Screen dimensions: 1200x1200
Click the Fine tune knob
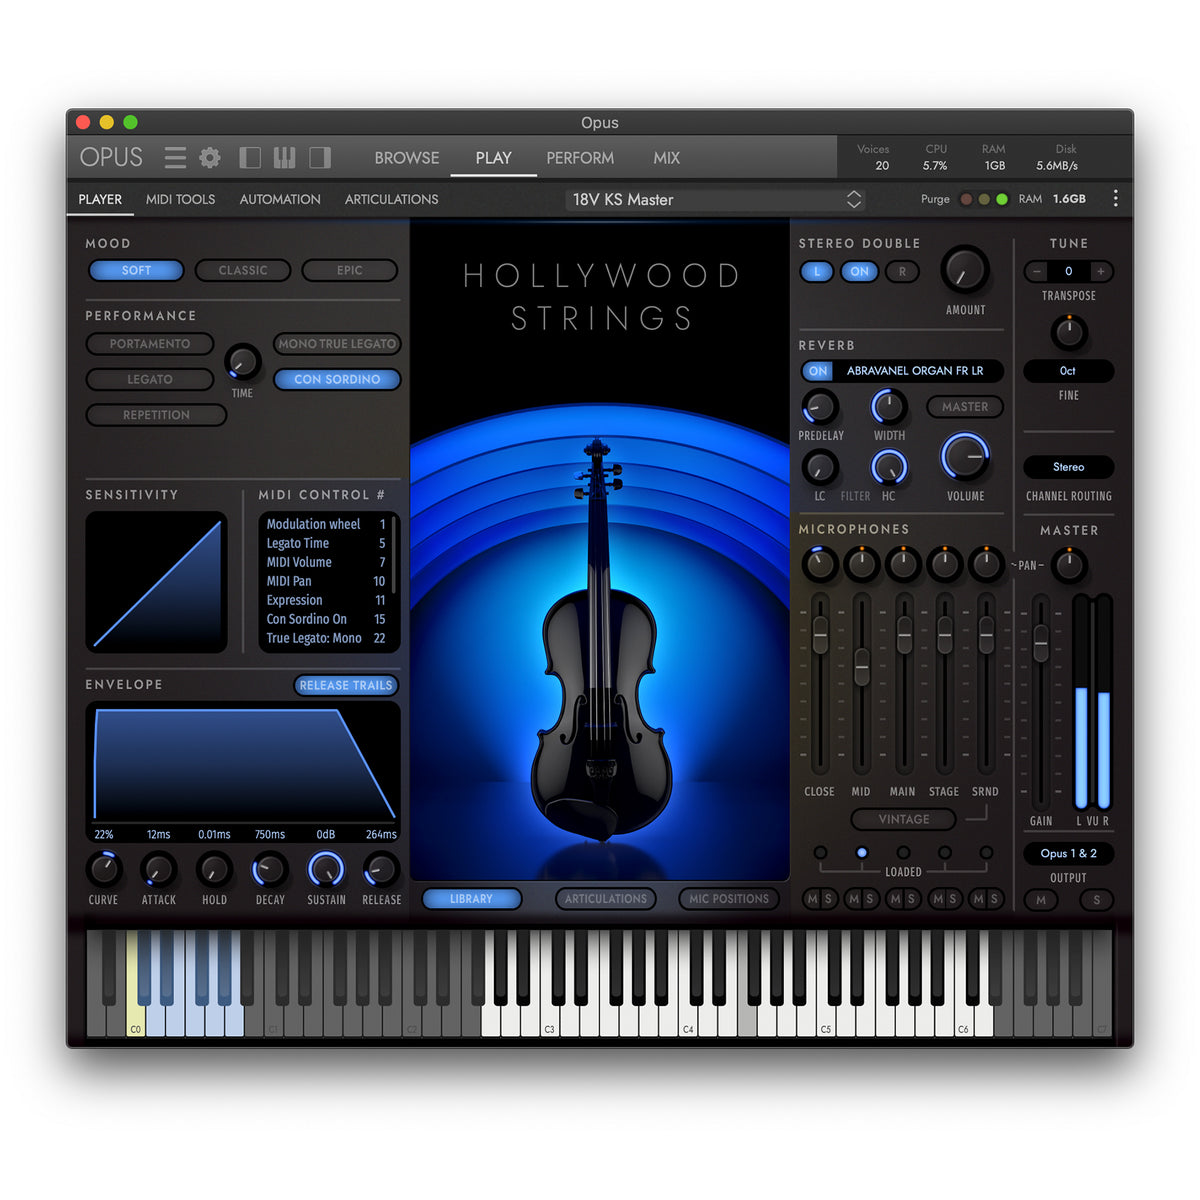(x=1069, y=332)
